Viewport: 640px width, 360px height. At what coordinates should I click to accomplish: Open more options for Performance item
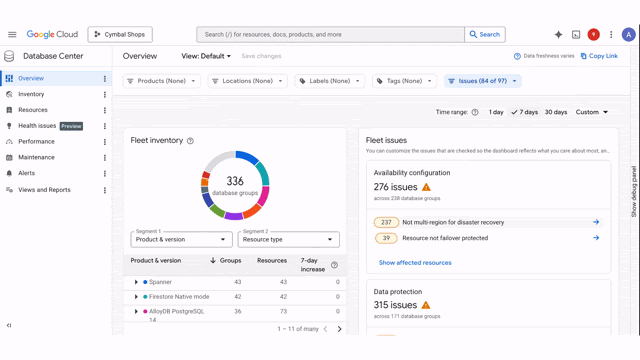(104, 142)
